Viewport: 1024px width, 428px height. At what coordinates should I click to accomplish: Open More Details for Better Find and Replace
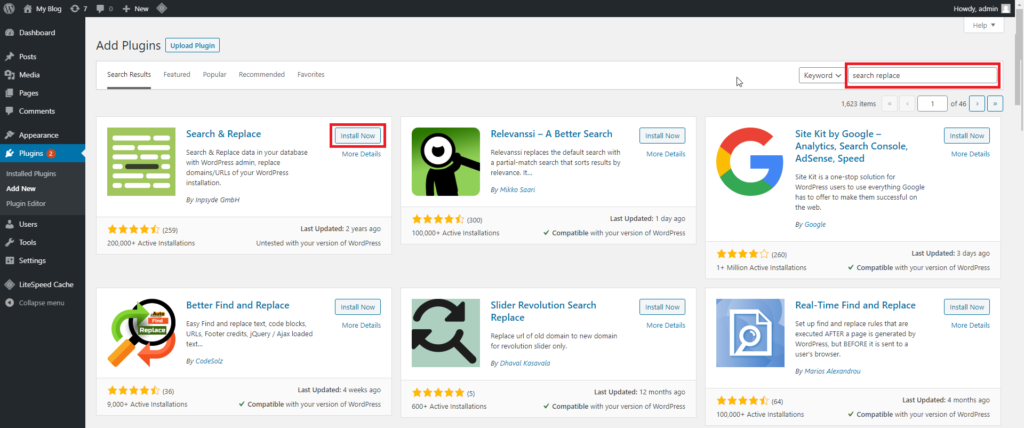tap(361, 325)
